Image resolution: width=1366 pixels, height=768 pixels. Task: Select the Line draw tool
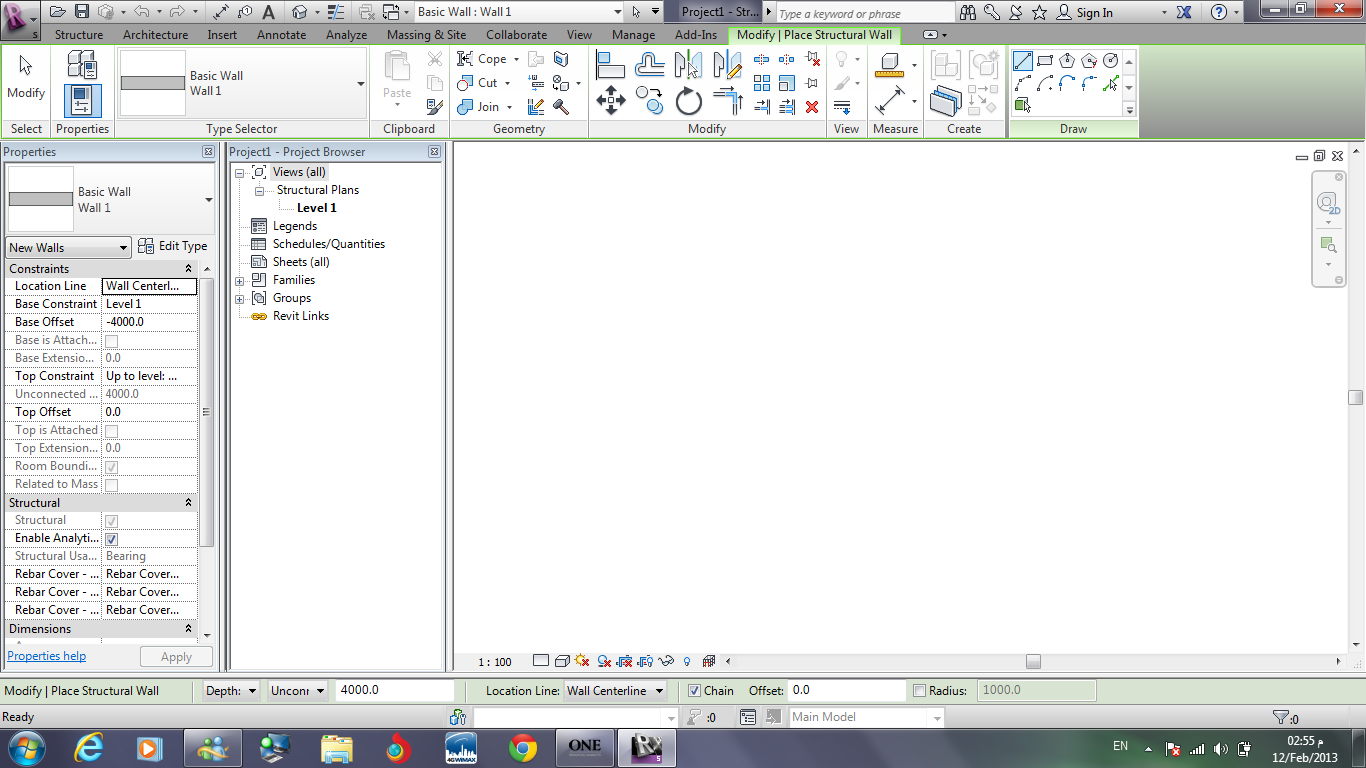click(1023, 61)
